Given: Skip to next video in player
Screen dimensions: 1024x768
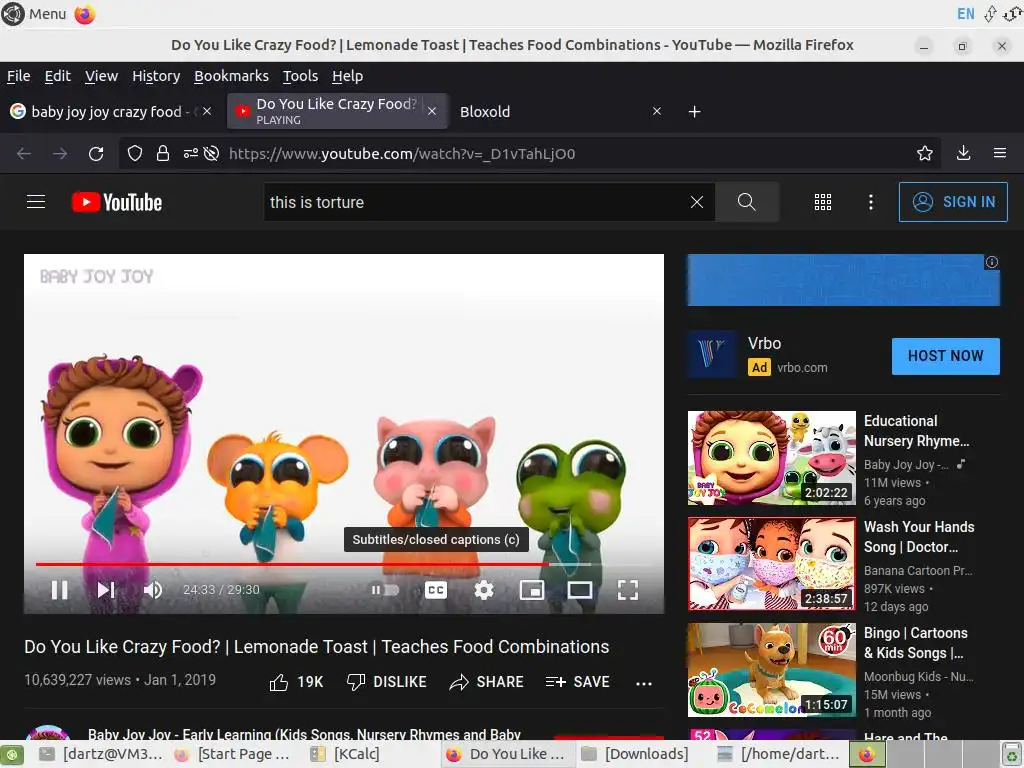Looking at the screenshot, I should click(106, 590).
